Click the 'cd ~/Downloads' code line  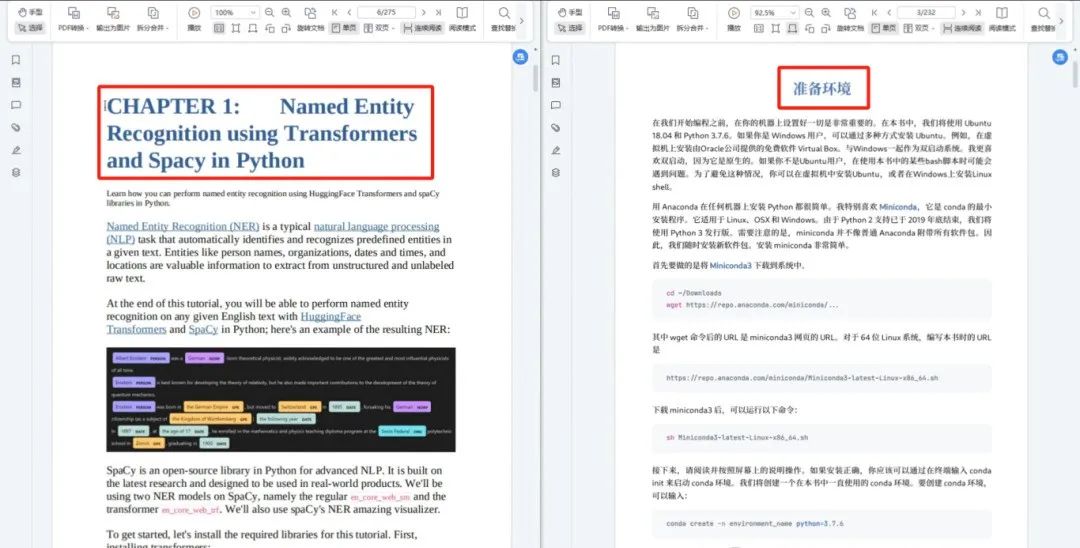pos(694,293)
